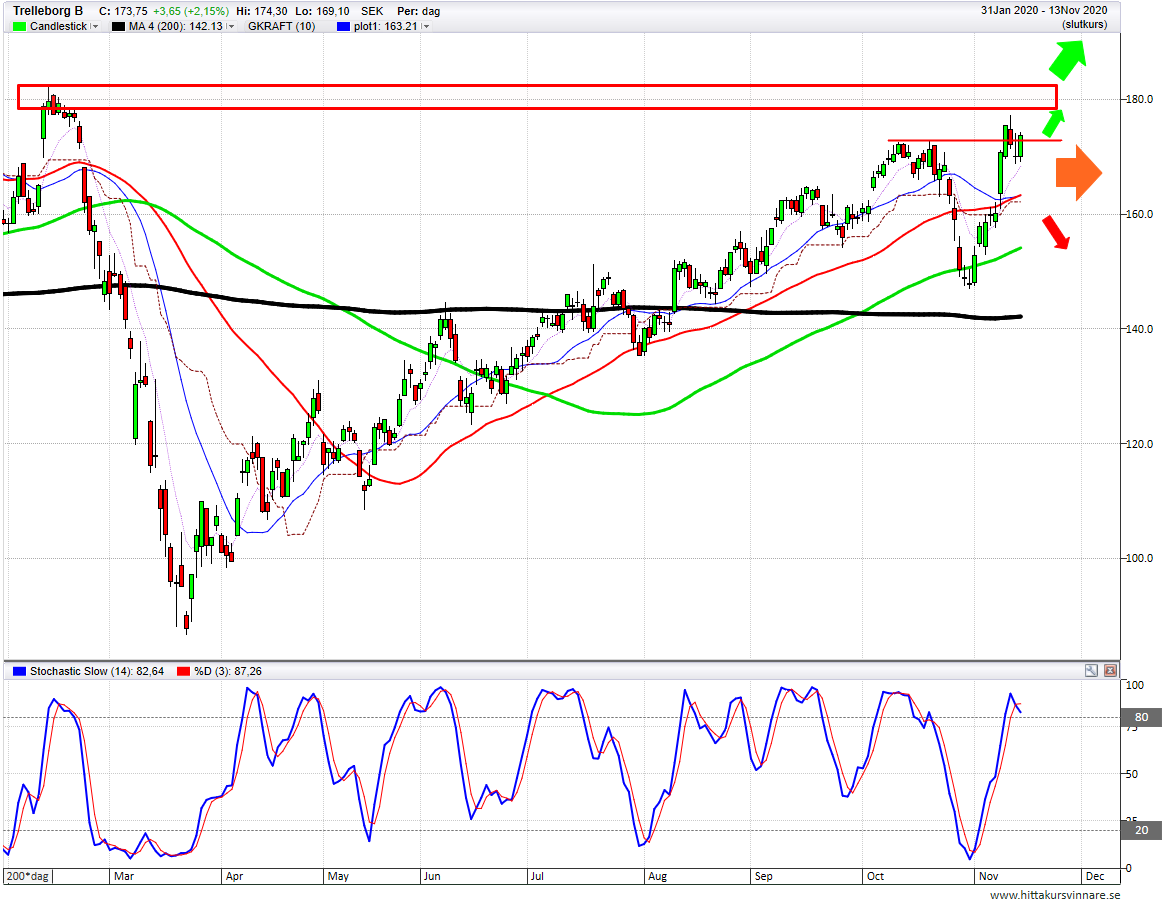
Task: Click the Aug label on time axis
Action: click(658, 876)
